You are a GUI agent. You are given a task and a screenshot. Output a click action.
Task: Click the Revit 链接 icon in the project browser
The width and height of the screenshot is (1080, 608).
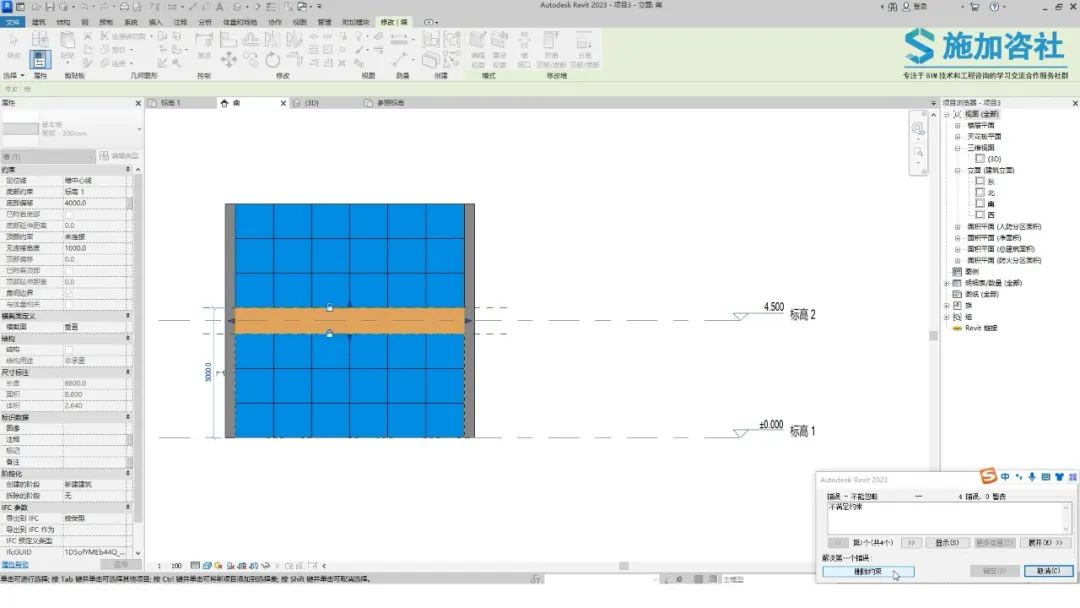point(957,328)
